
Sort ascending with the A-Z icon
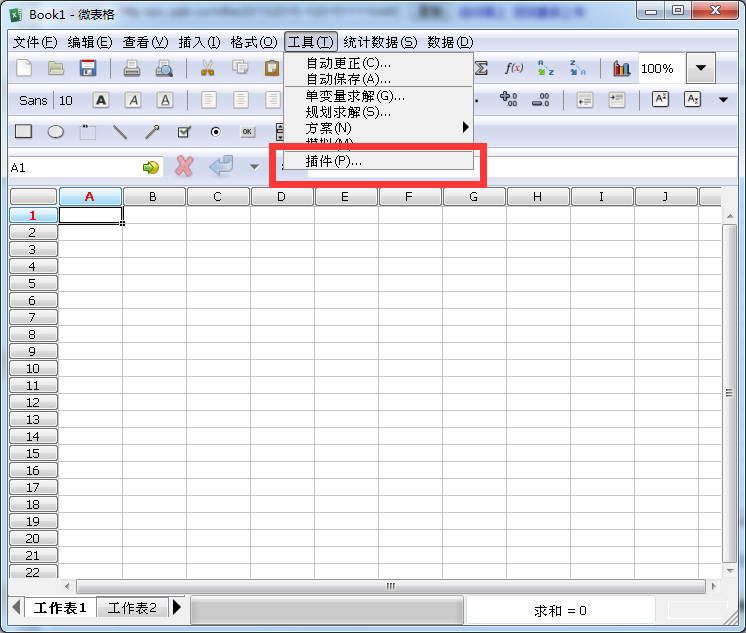pos(546,68)
